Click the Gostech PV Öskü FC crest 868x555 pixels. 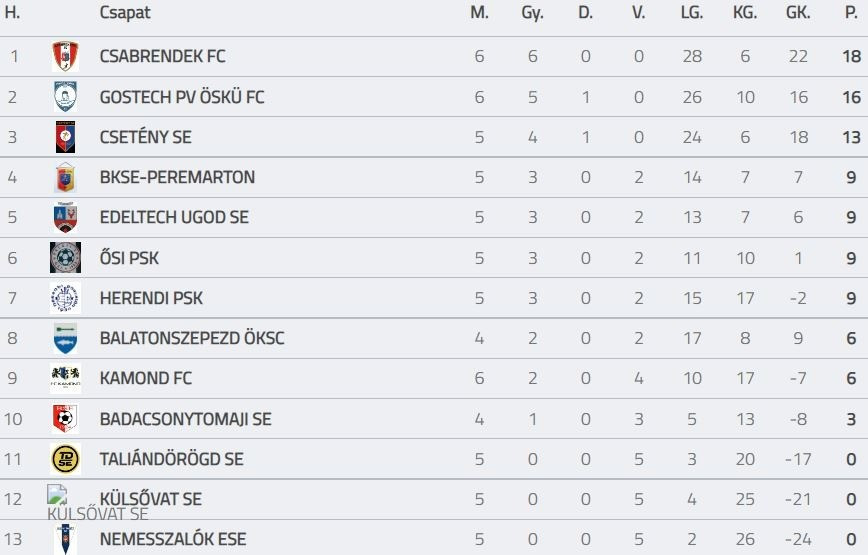(x=66, y=97)
